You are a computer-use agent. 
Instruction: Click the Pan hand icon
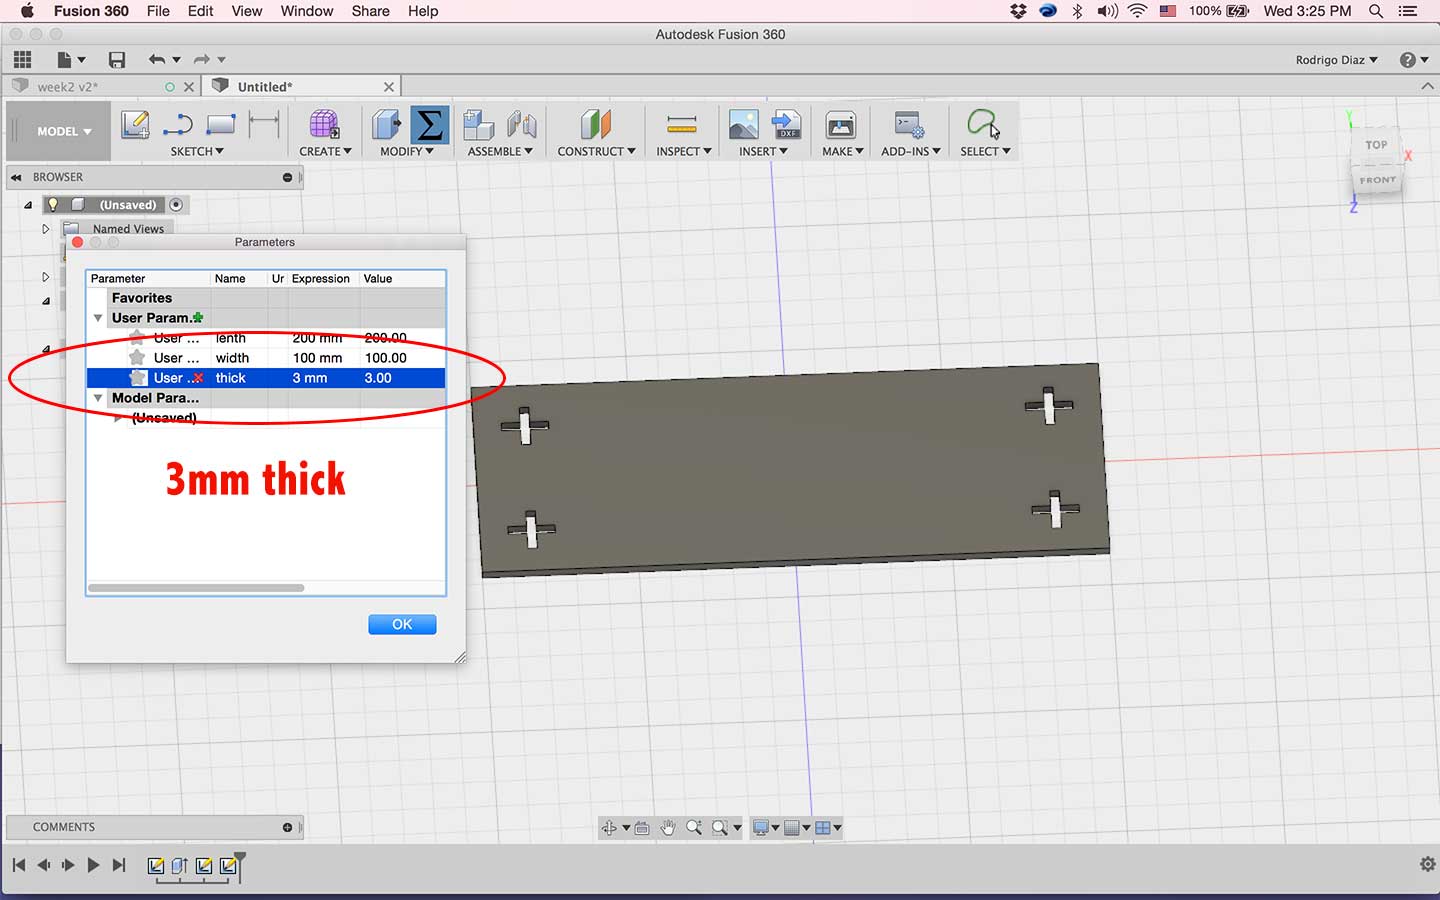668,827
